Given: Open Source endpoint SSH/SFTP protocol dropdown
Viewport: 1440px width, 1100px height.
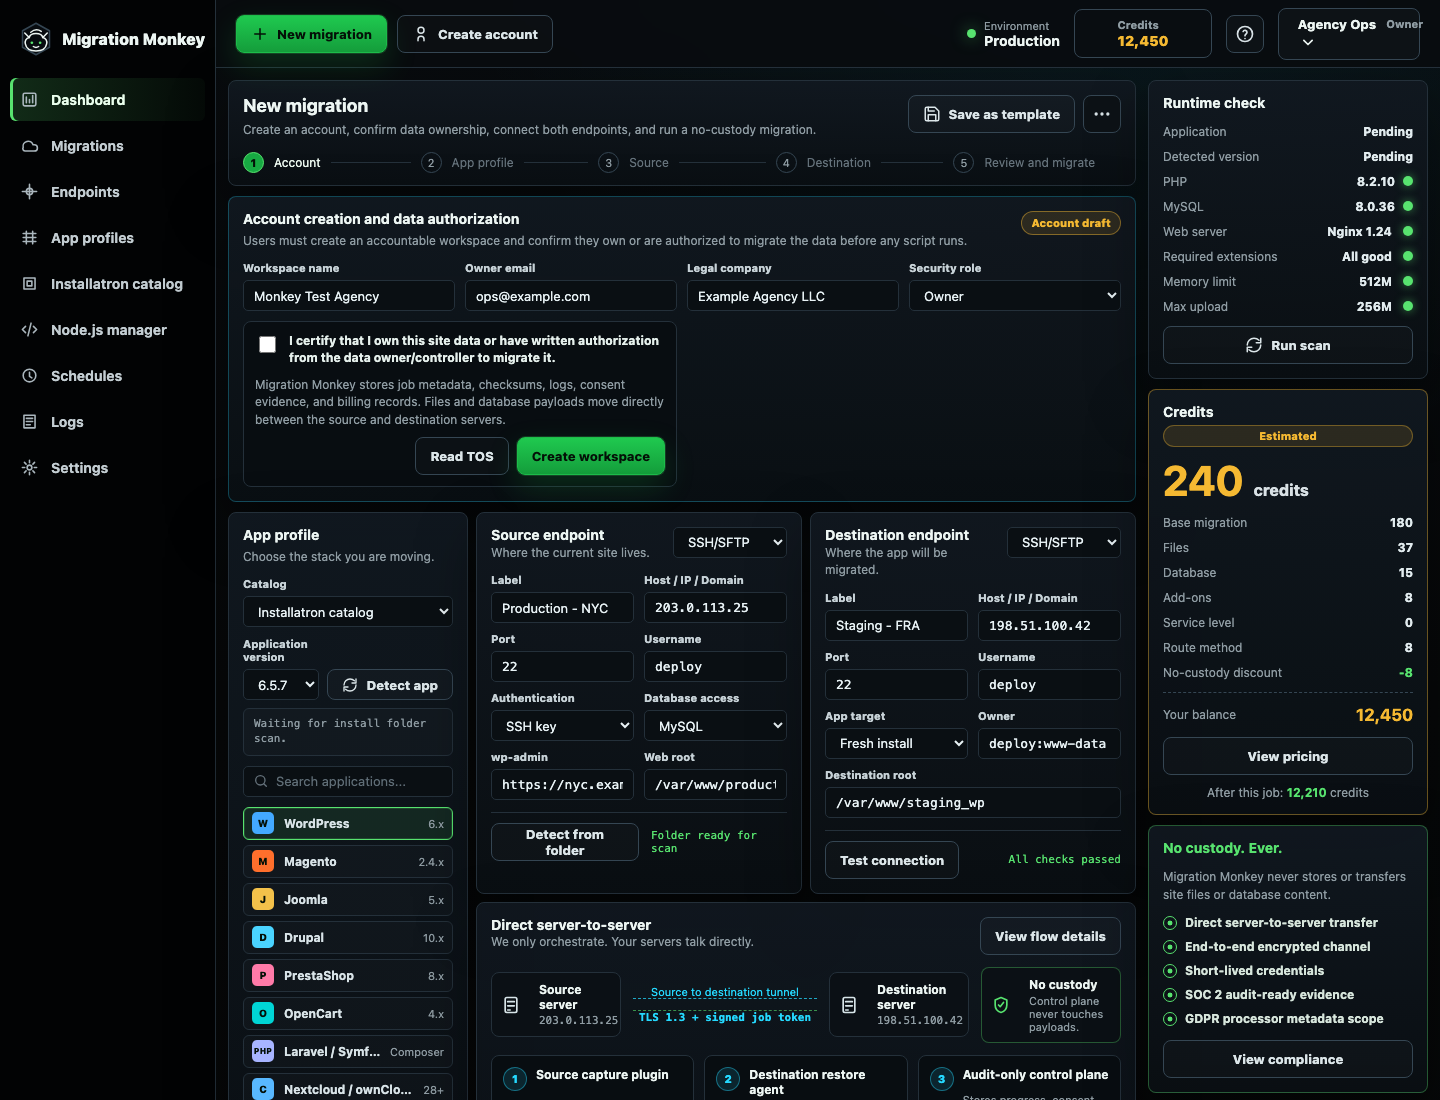Looking at the screenshot, I should [730, 542].
